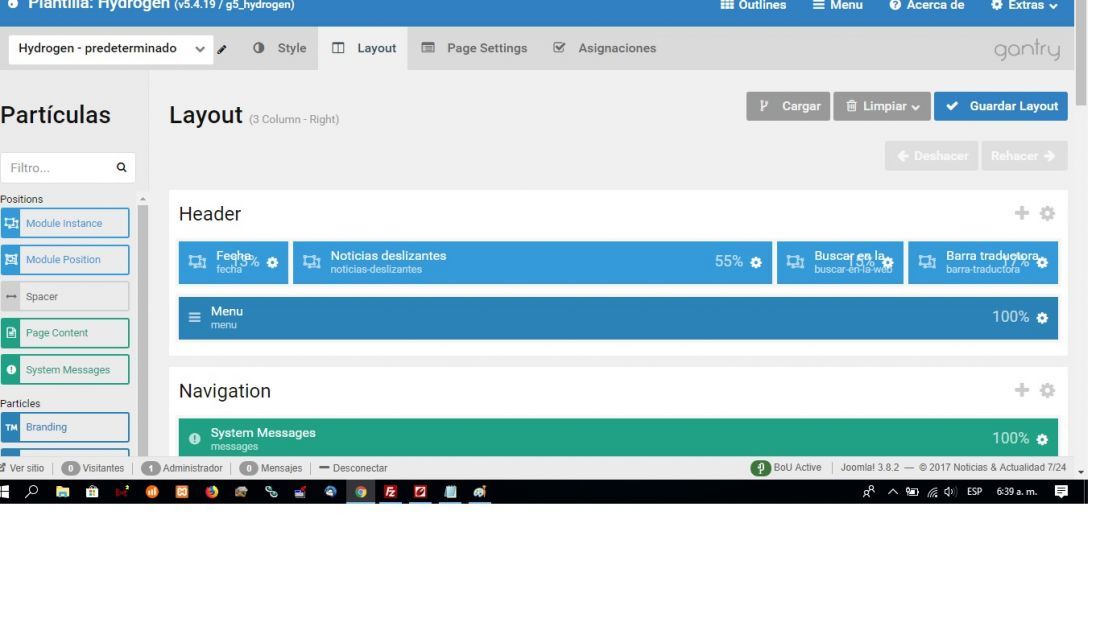This screenshot has height=618, width=1100.
Task: Open settings gear of Buscar en la web module
Action: pos(887,262)
